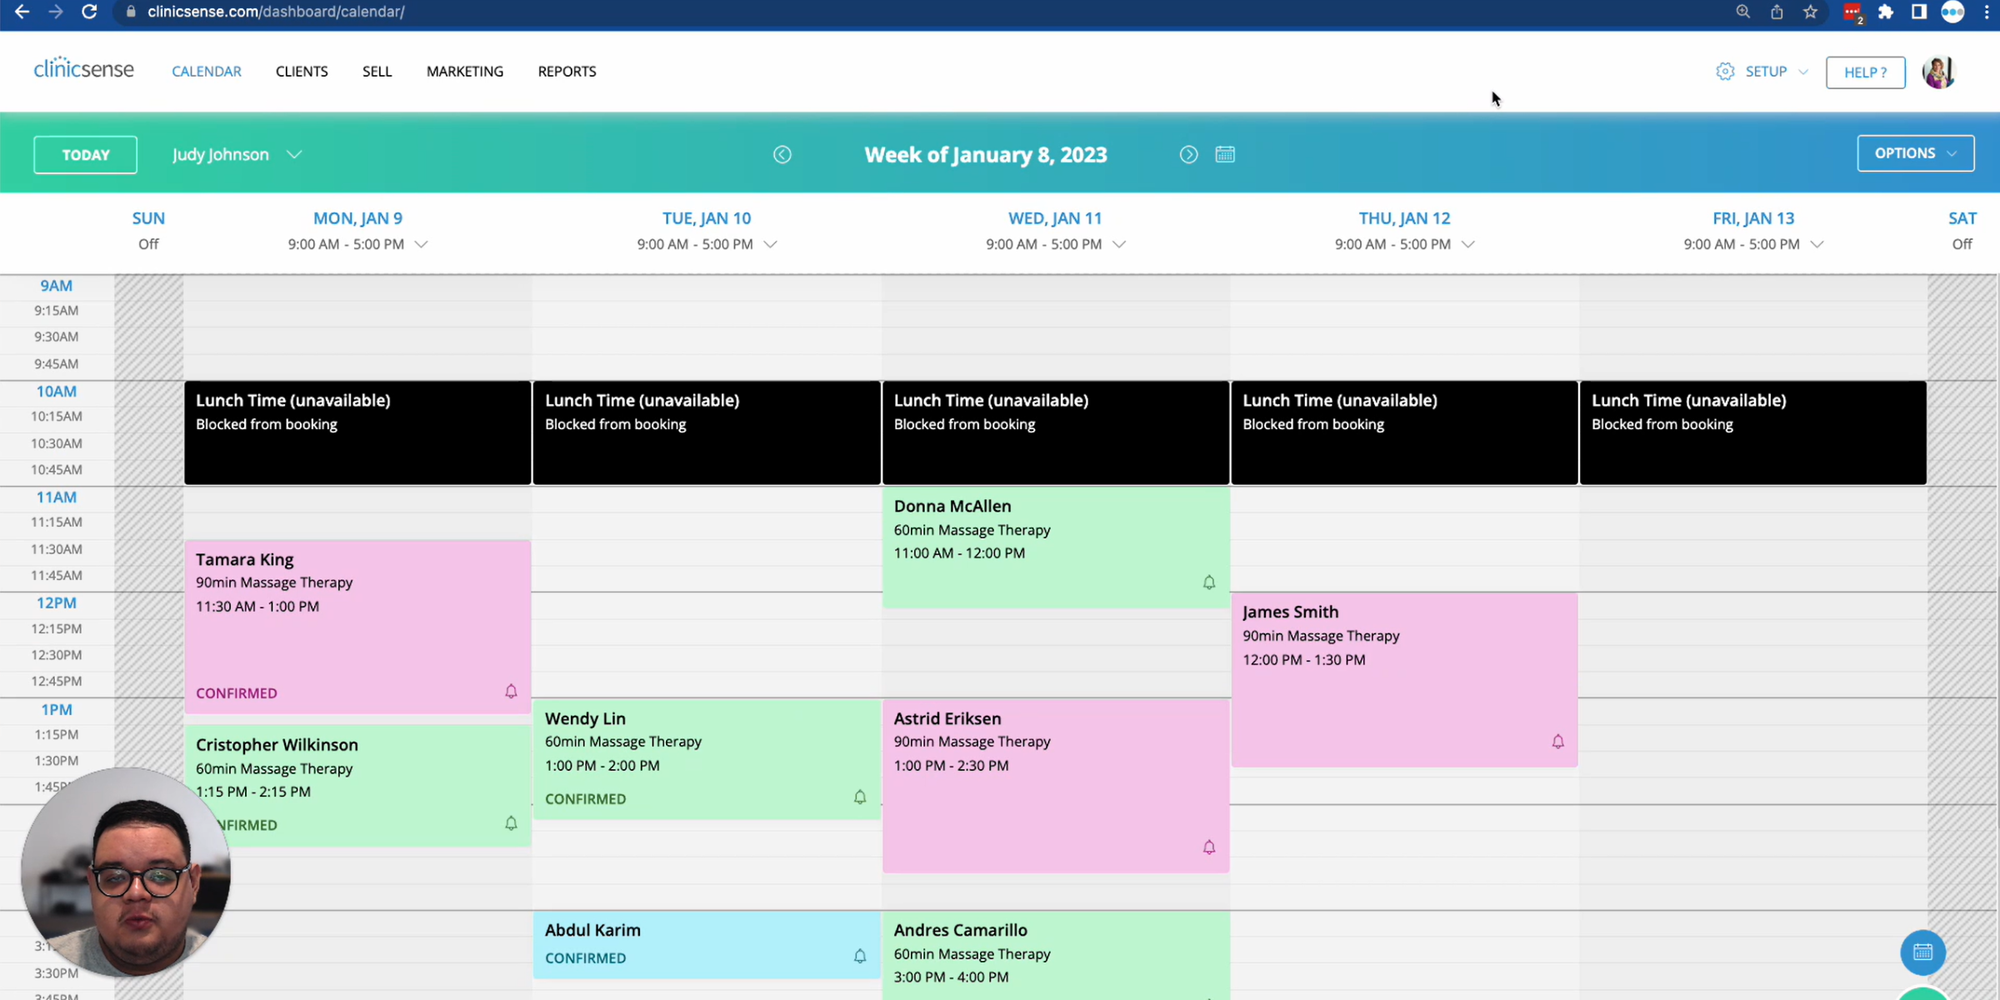The height and width of the screenshot is (1000, 2000).
Task: Click bell icon on Tamara King appointment
Action: point(511,691)
